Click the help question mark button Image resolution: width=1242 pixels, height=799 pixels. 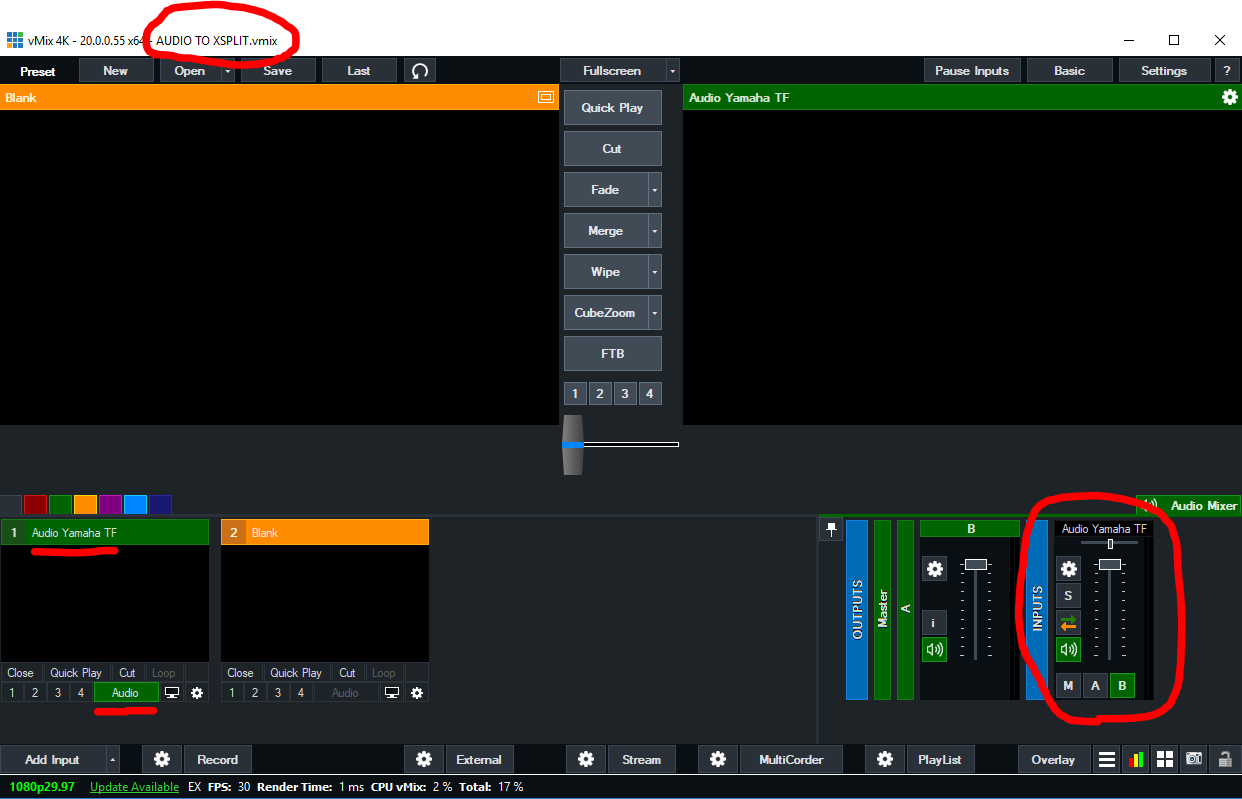coord(1226,70)
